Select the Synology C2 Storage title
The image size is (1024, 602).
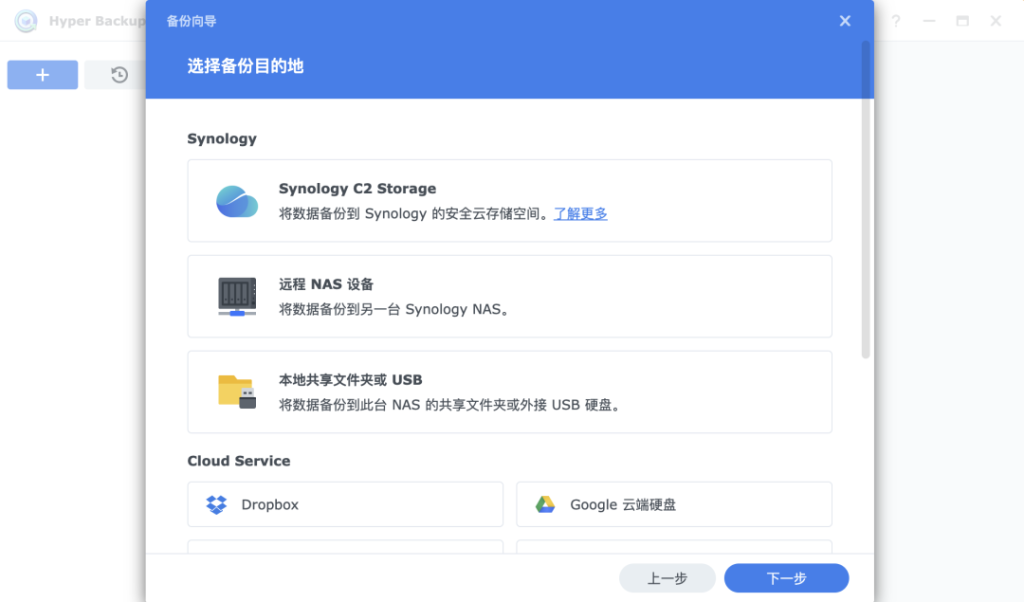click(x=357, y=188)
